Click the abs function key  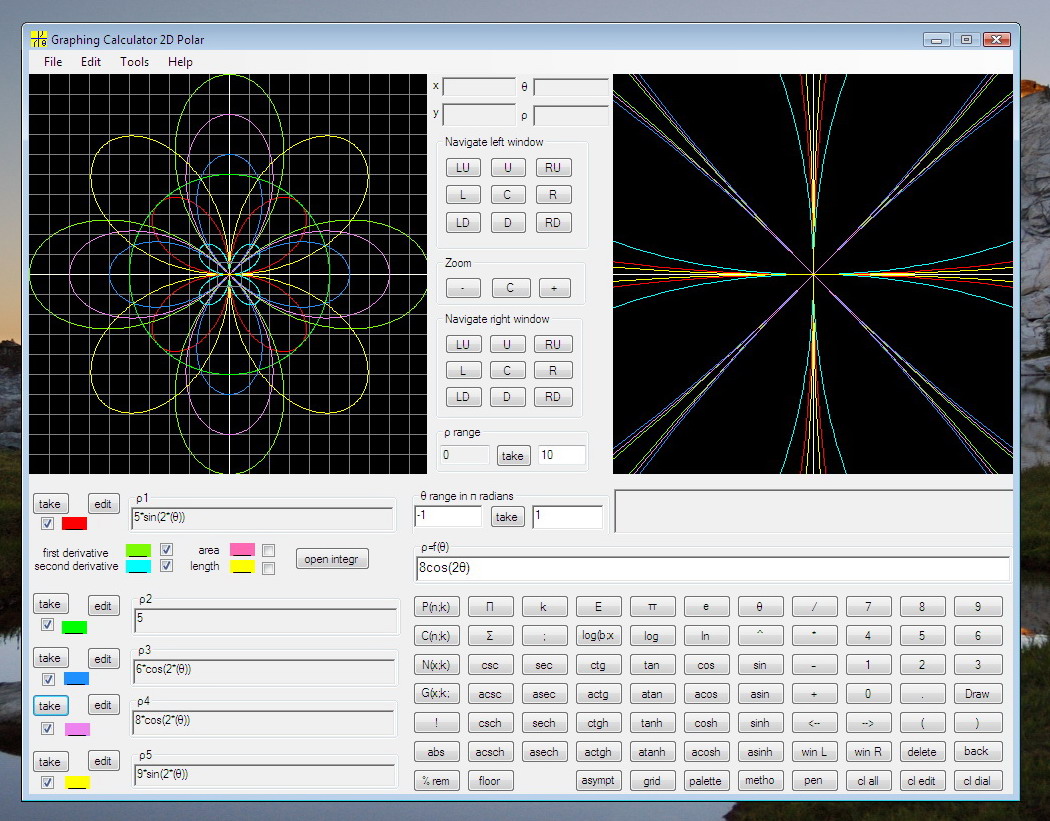click(x=436, y=751)
